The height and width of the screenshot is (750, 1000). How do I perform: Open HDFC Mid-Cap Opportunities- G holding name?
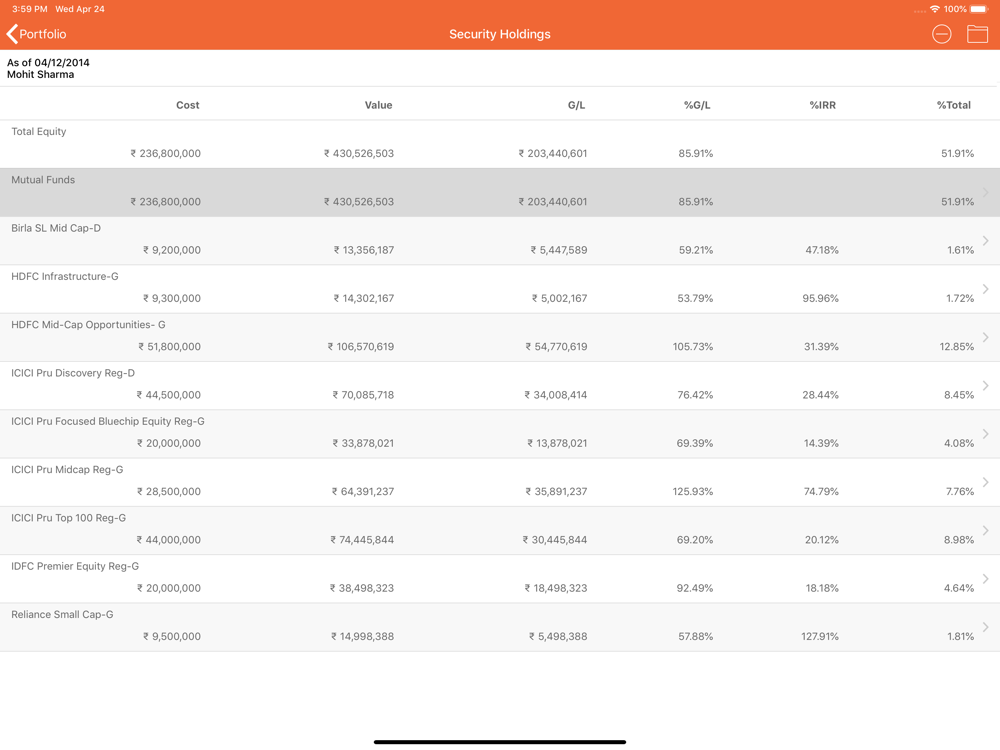tap(88, 325)
